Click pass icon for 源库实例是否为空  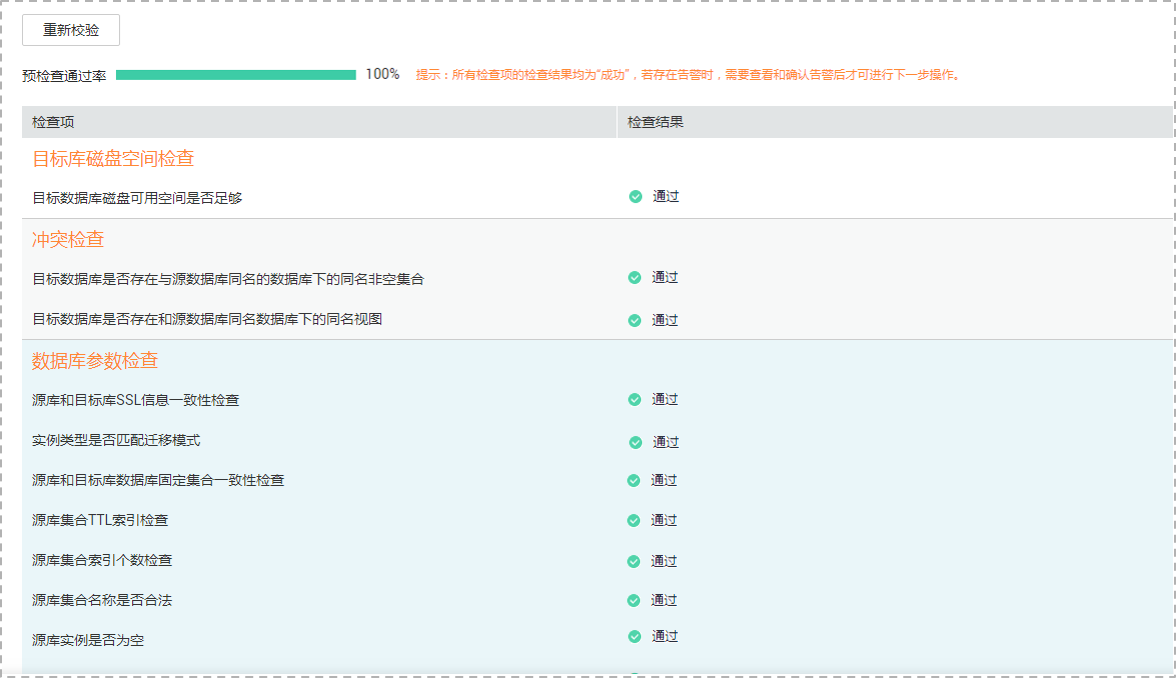(x=634, y=636)
